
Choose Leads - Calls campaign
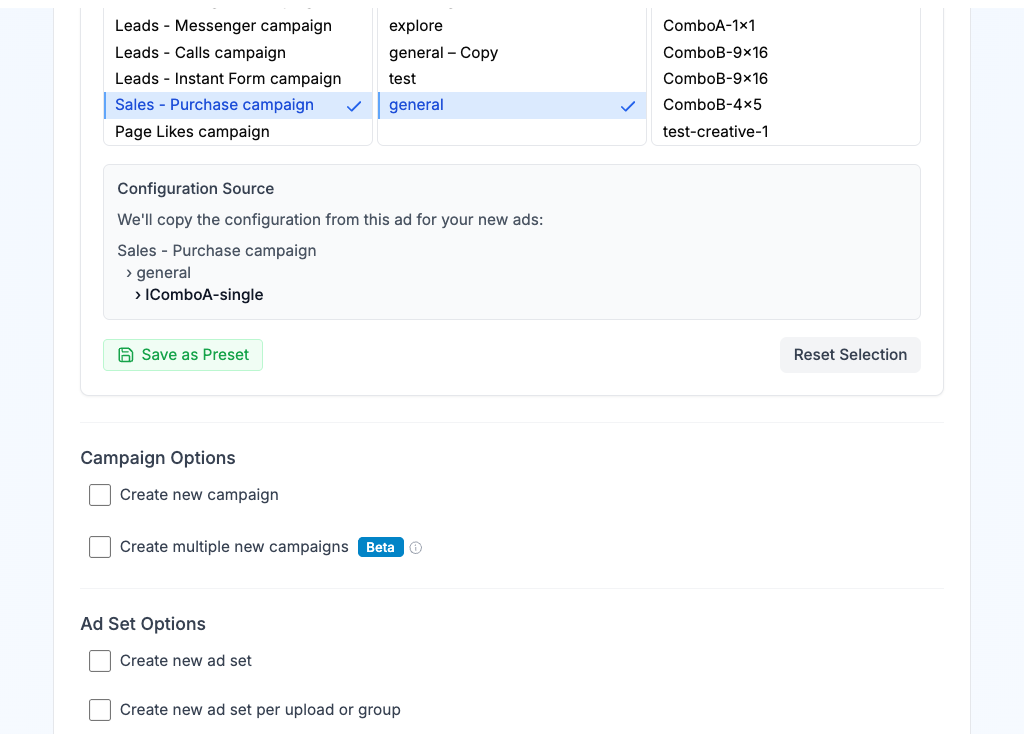(200, 53)
